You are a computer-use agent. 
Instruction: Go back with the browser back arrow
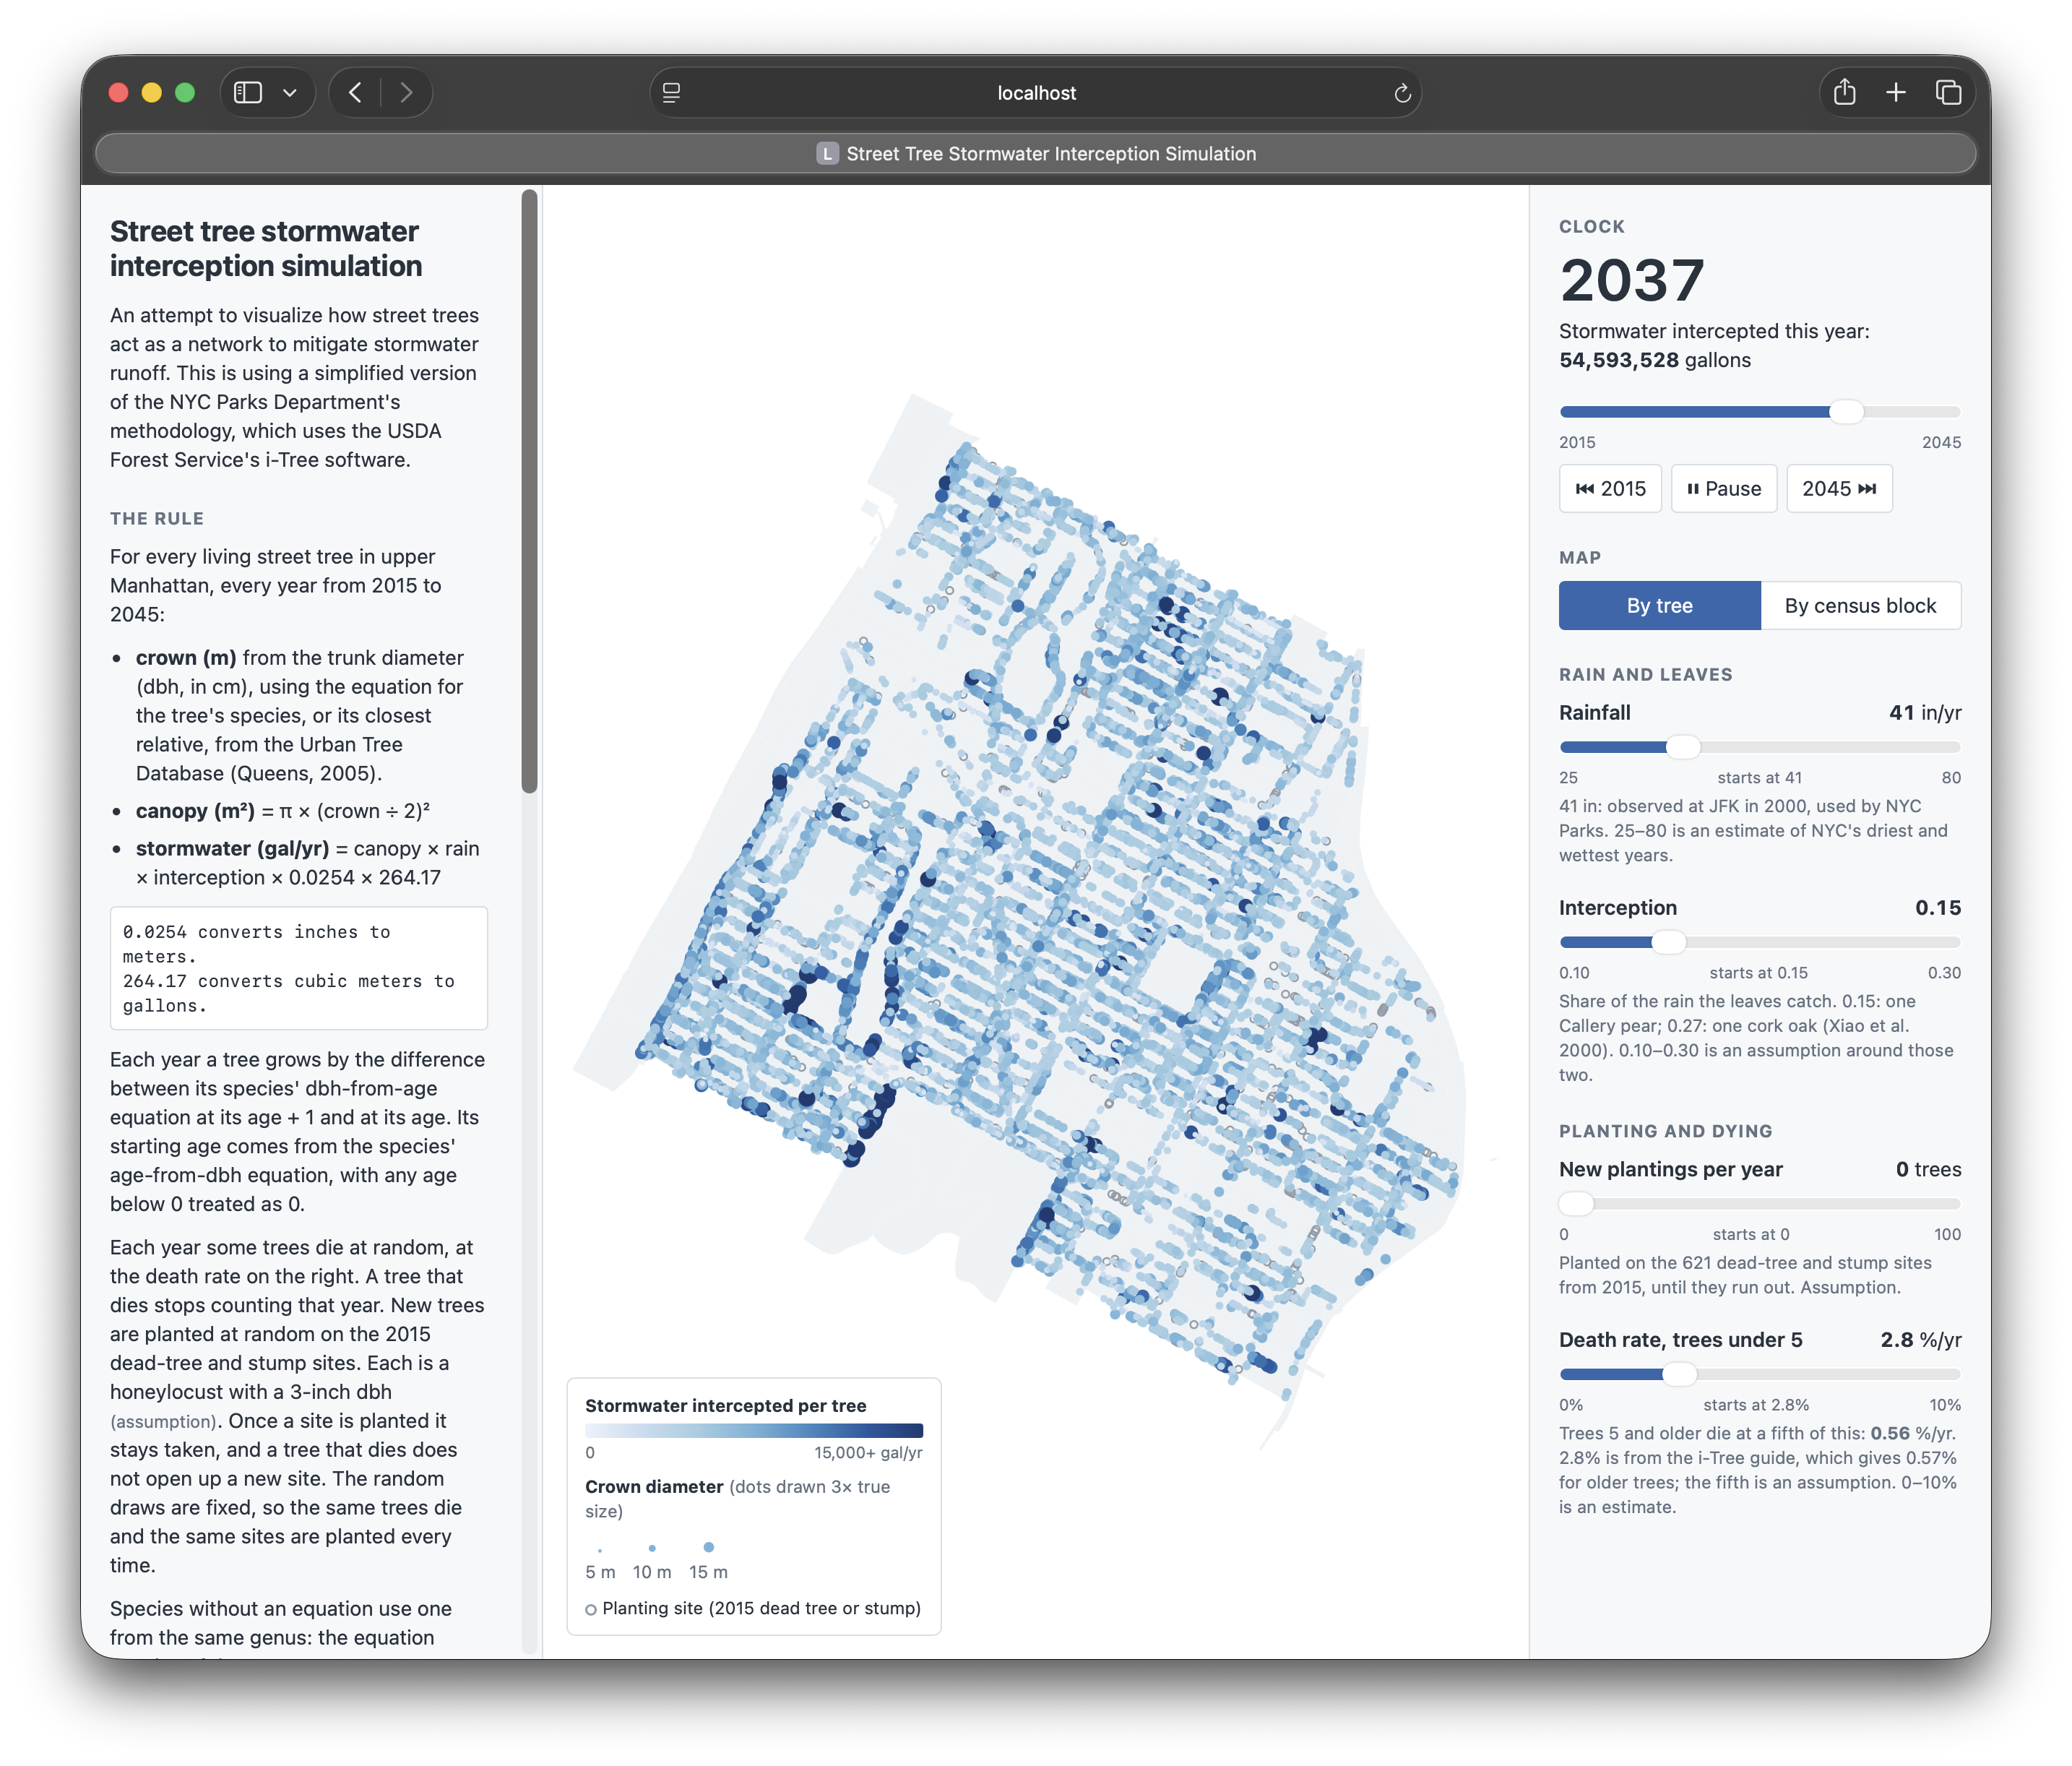[x=355, y=93]
